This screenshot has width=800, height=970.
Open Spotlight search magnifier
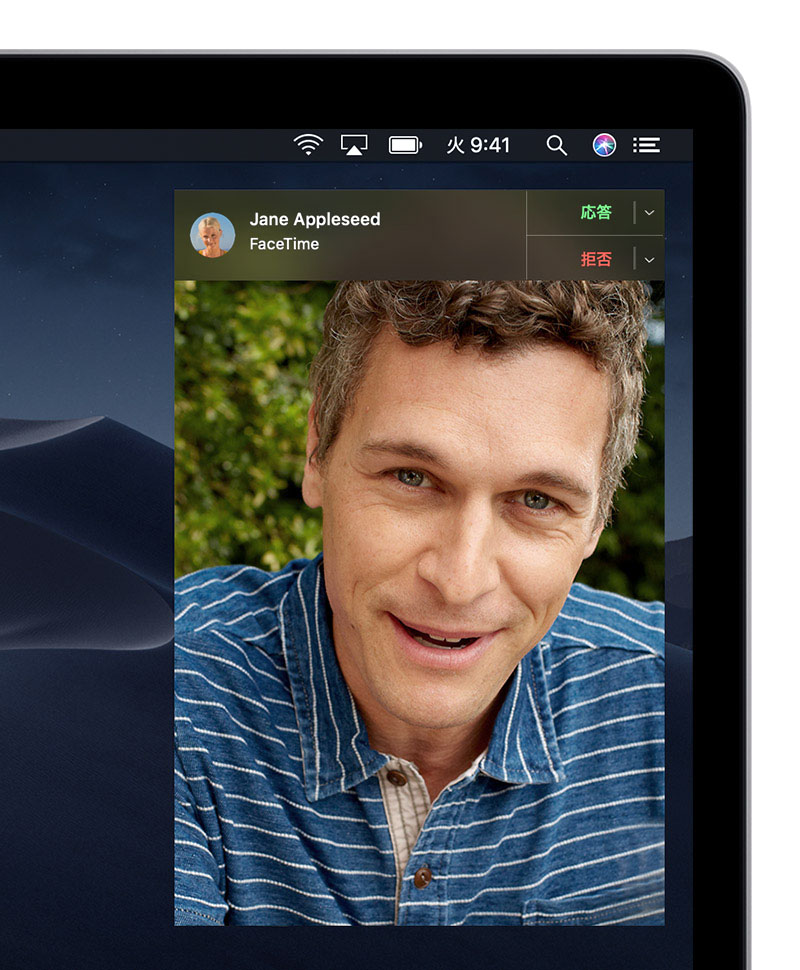point(556,145)
